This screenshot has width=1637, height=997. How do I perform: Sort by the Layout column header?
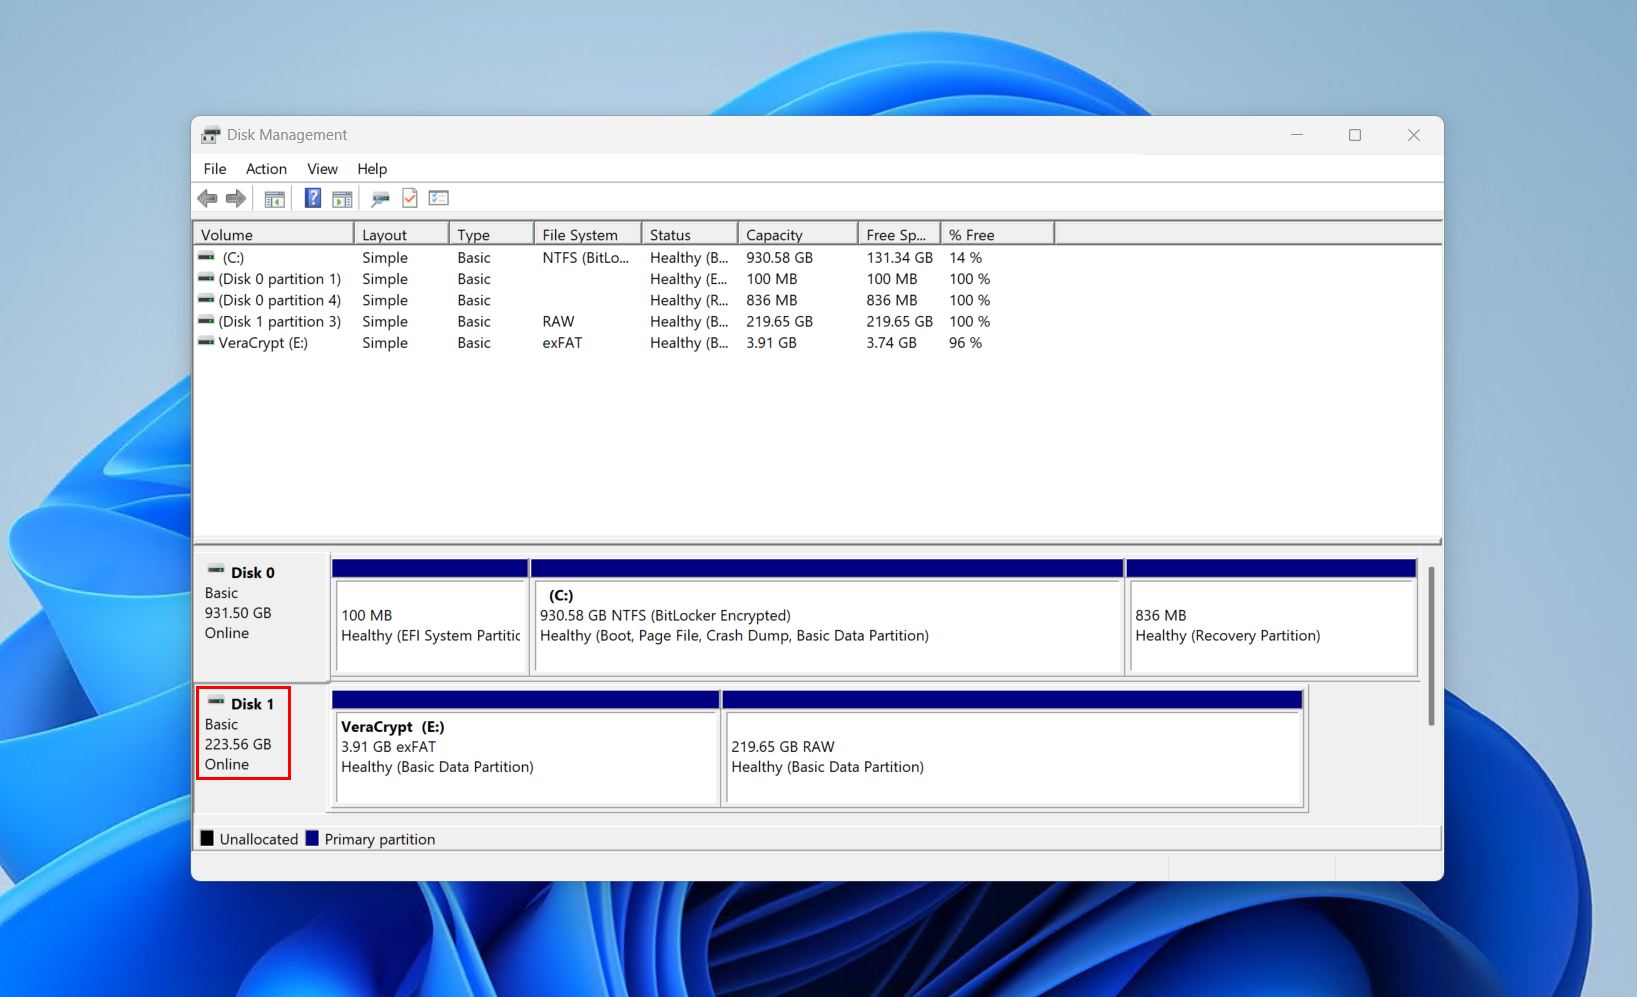401,234
